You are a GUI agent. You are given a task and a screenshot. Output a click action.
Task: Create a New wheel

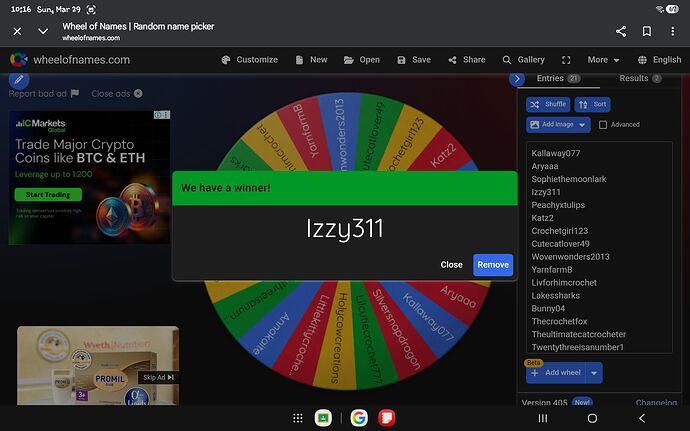click(x=310, y=60)
